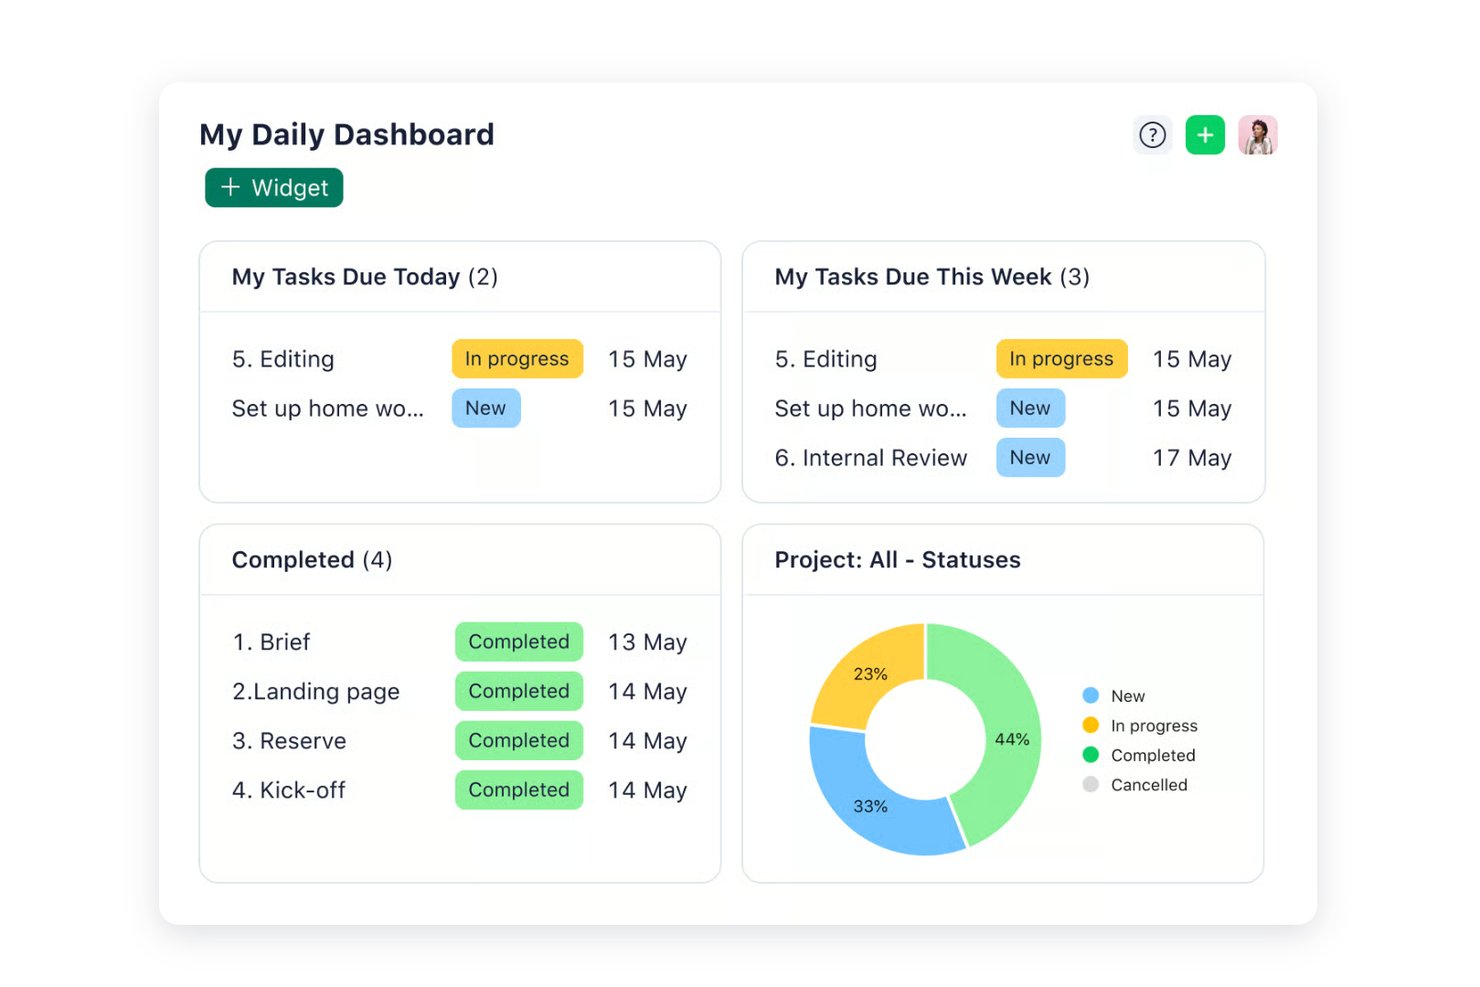Click New status of Set up home wo... in This Week
1480x987 pixels.
[x=1030, y=408]
